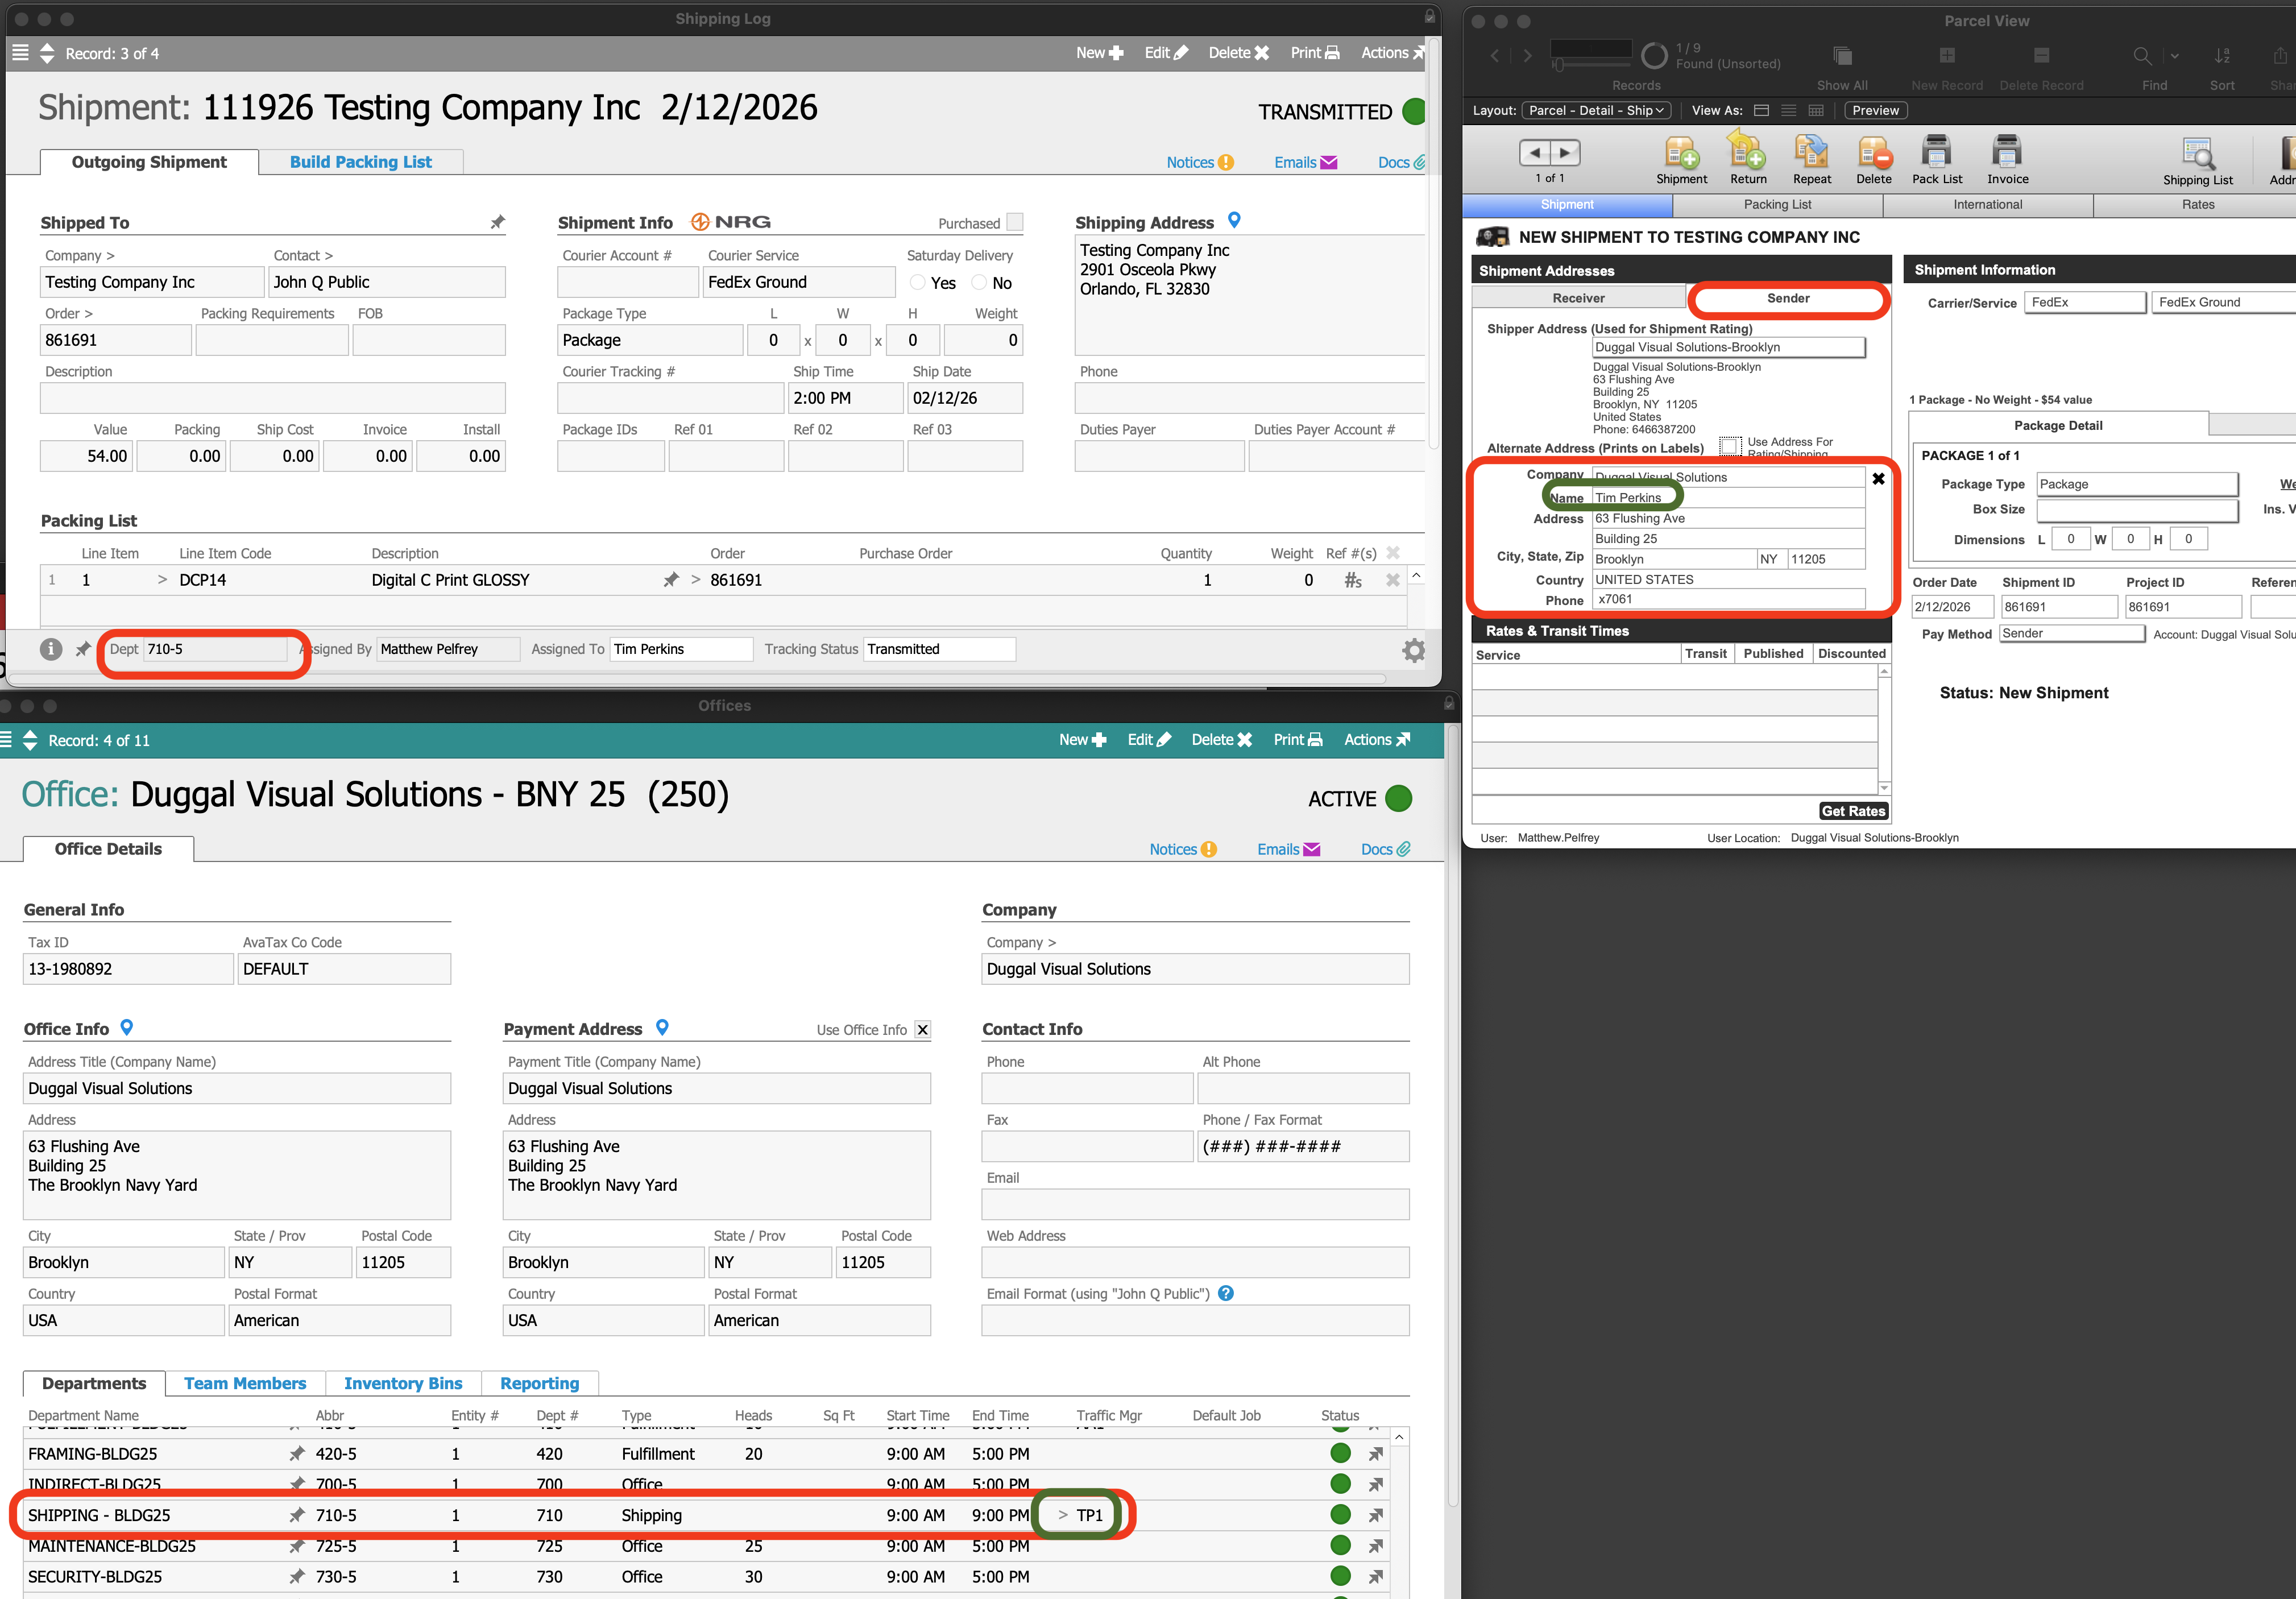This screenshot has height=1599, width=2296.
Task: Click the info icon beside Dept field
Action: pos(51,649)
